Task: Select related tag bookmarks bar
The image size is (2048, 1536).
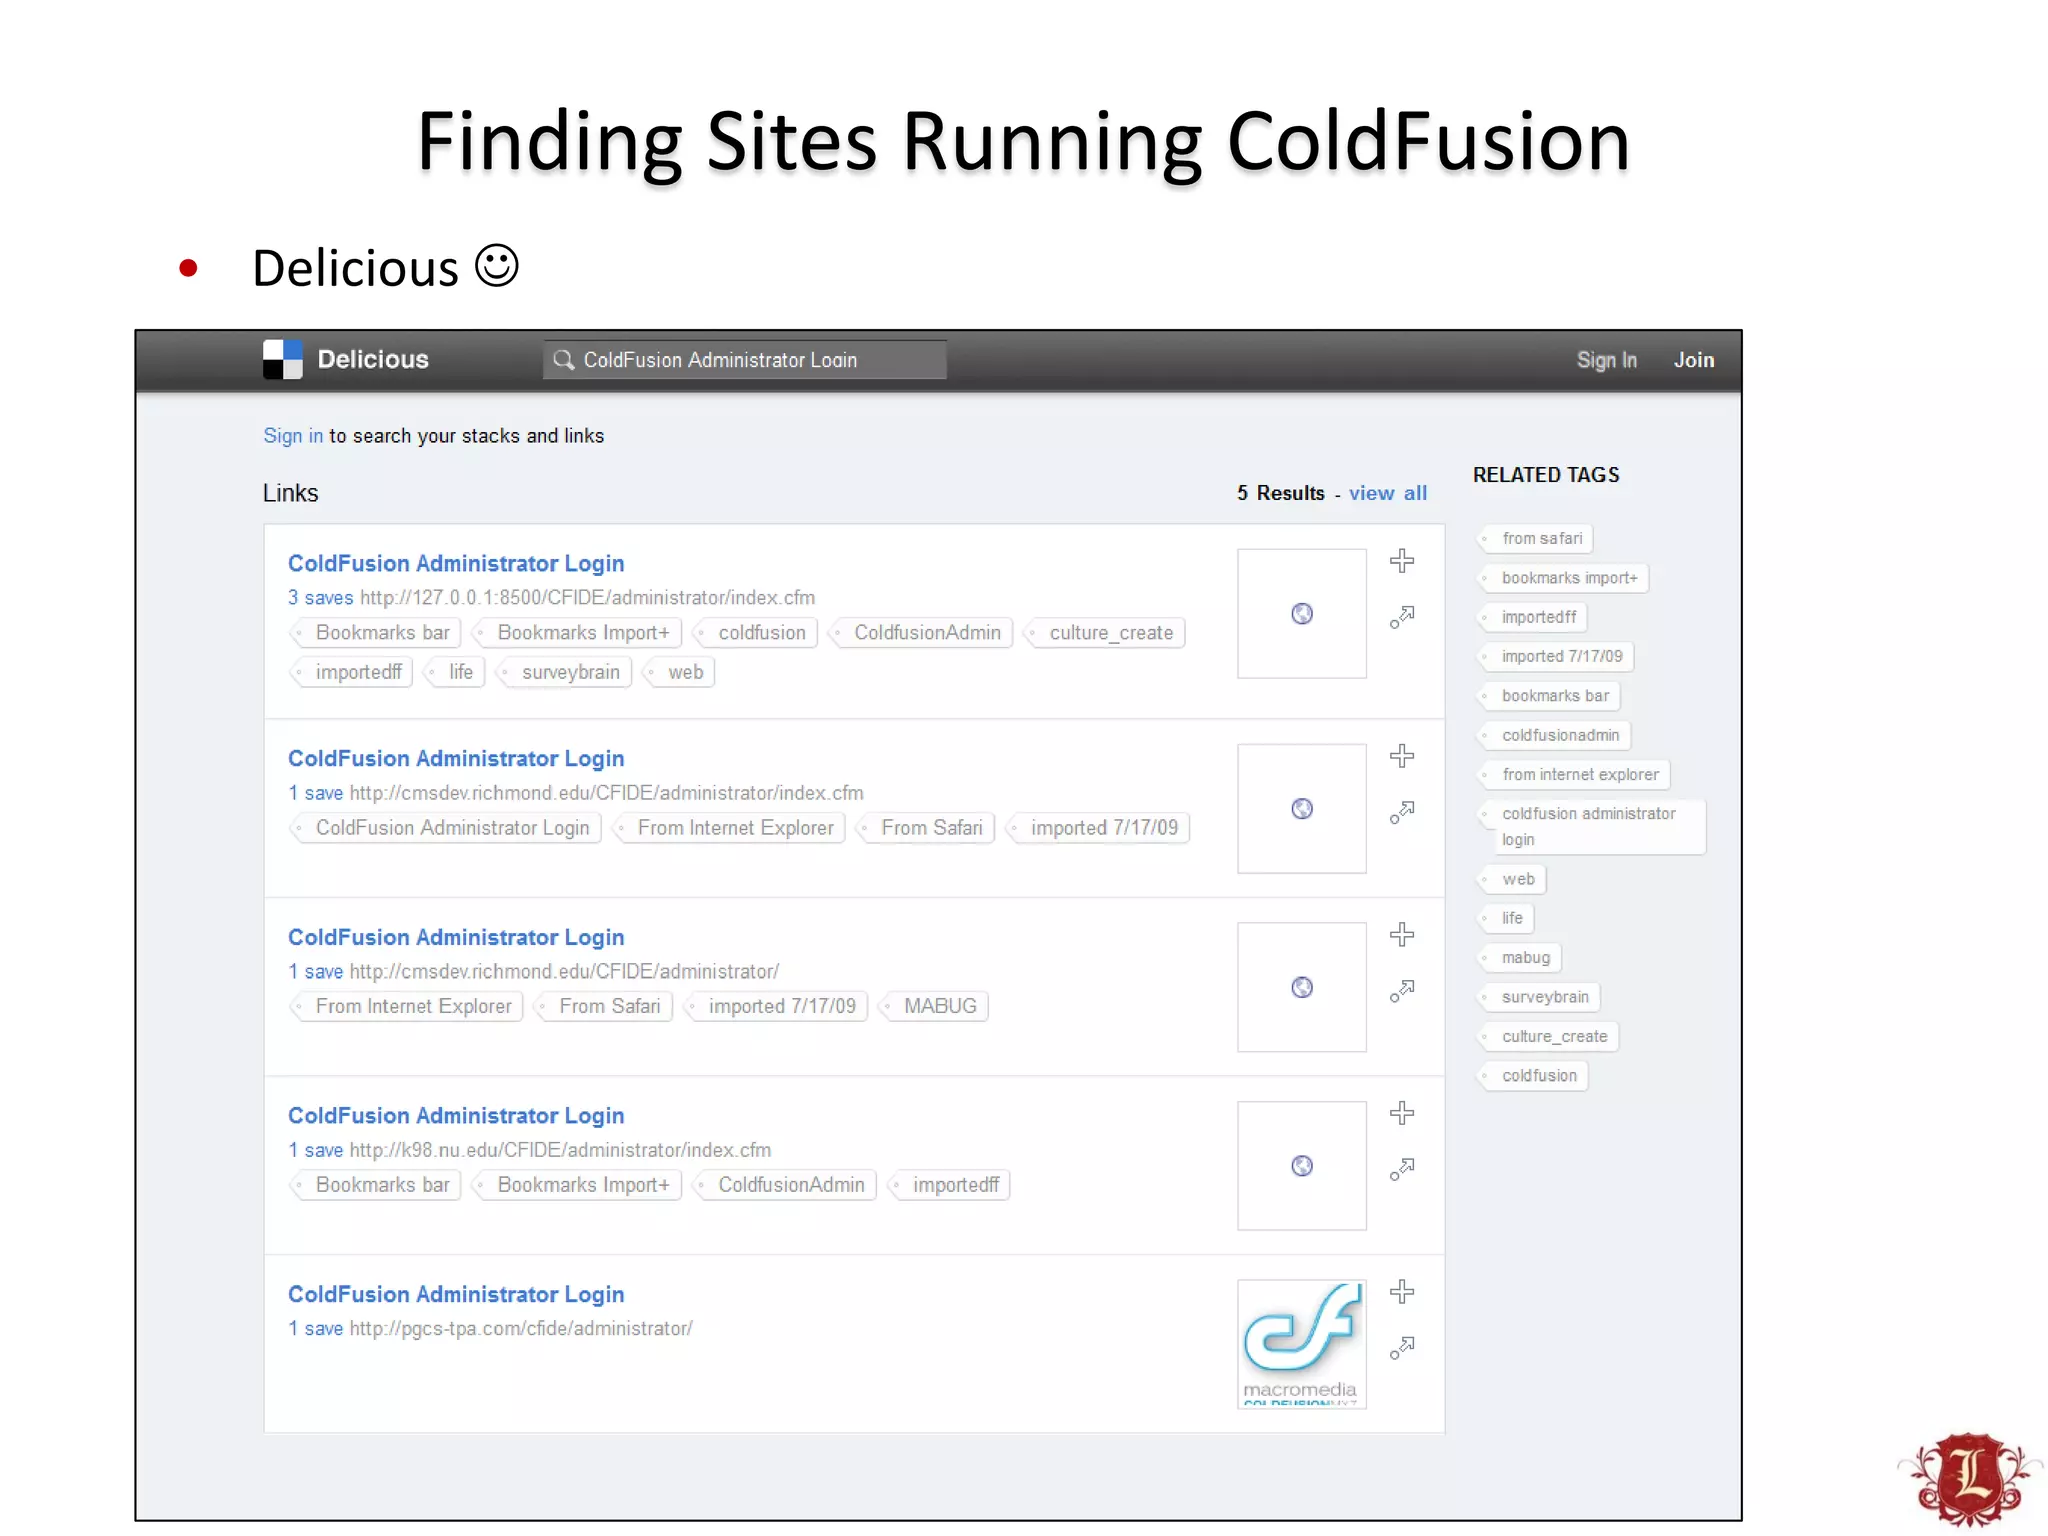Action: [x=1549, y=696]
